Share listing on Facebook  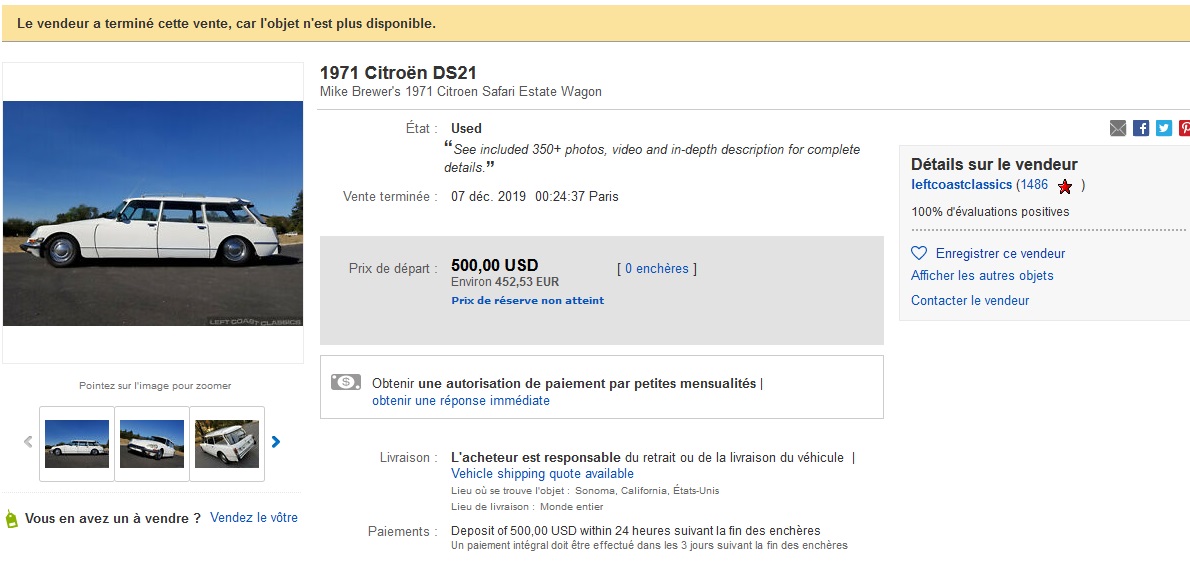1141,128
